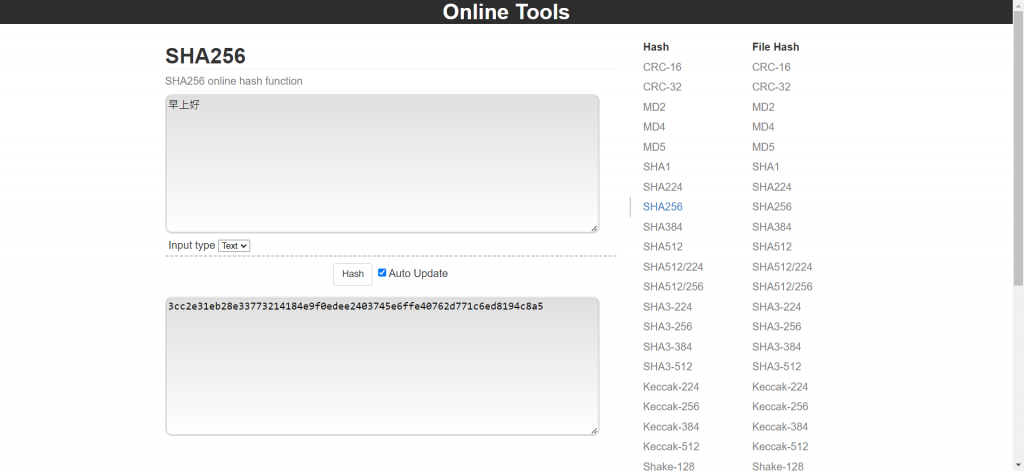Open SHA3-512 in Hash column

coord(667,366)
